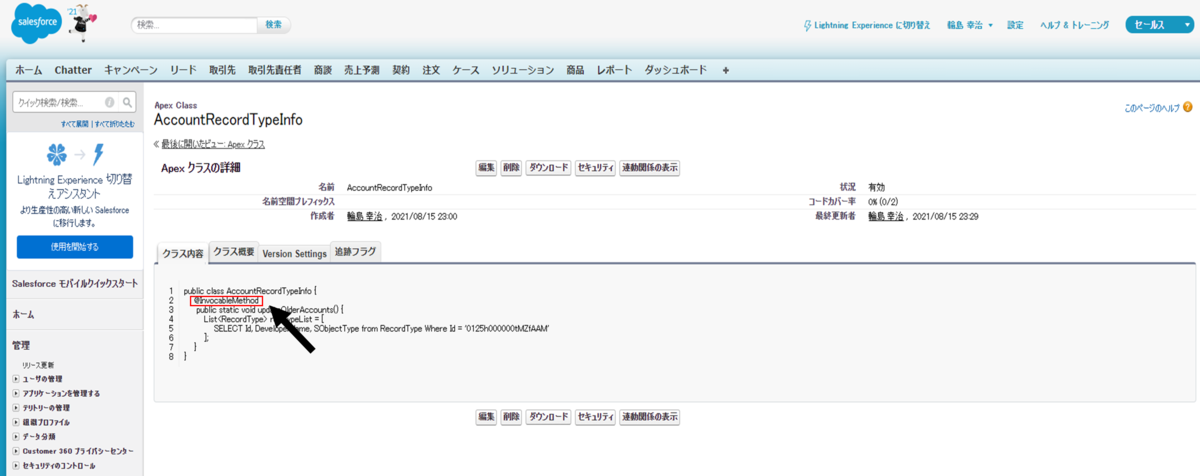Click the blue 使用を開始する button
This screenshot has height=476, width=1200.
pyautogui.click(x=75, y=246)
